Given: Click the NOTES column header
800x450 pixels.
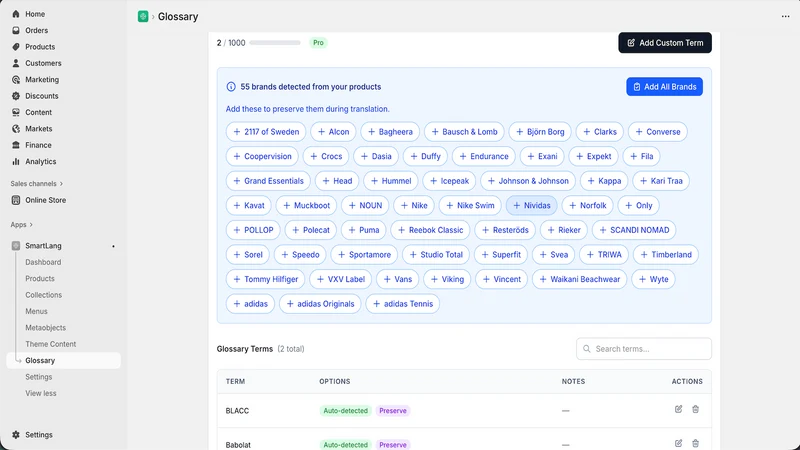Looking at the screenshot, I should [573, 382].
